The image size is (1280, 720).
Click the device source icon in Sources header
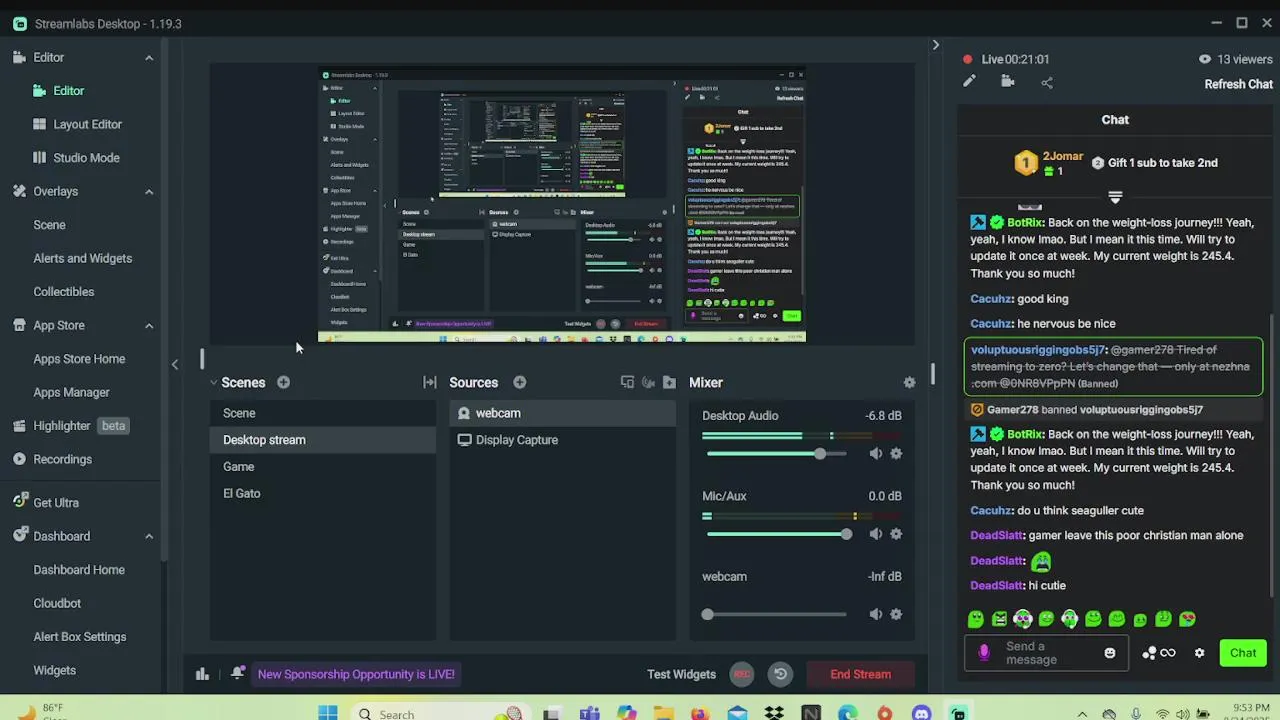[627, 382]
